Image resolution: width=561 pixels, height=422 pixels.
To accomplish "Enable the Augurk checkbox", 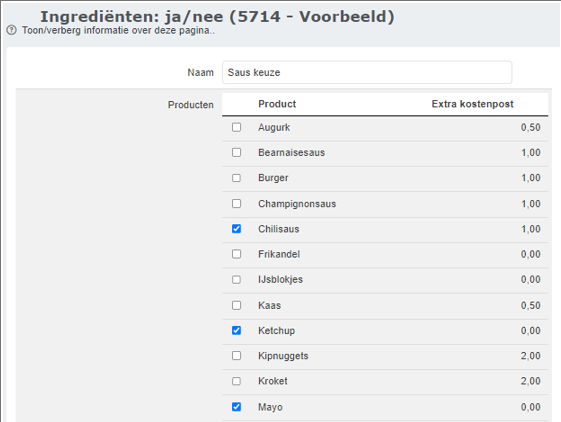I will click(x=236, y=127).
